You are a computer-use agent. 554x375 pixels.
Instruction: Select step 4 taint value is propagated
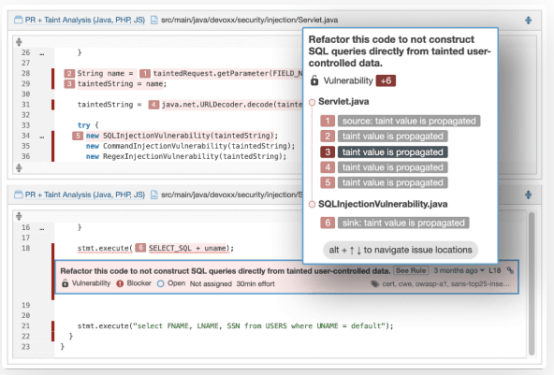(x=393, y=167)
